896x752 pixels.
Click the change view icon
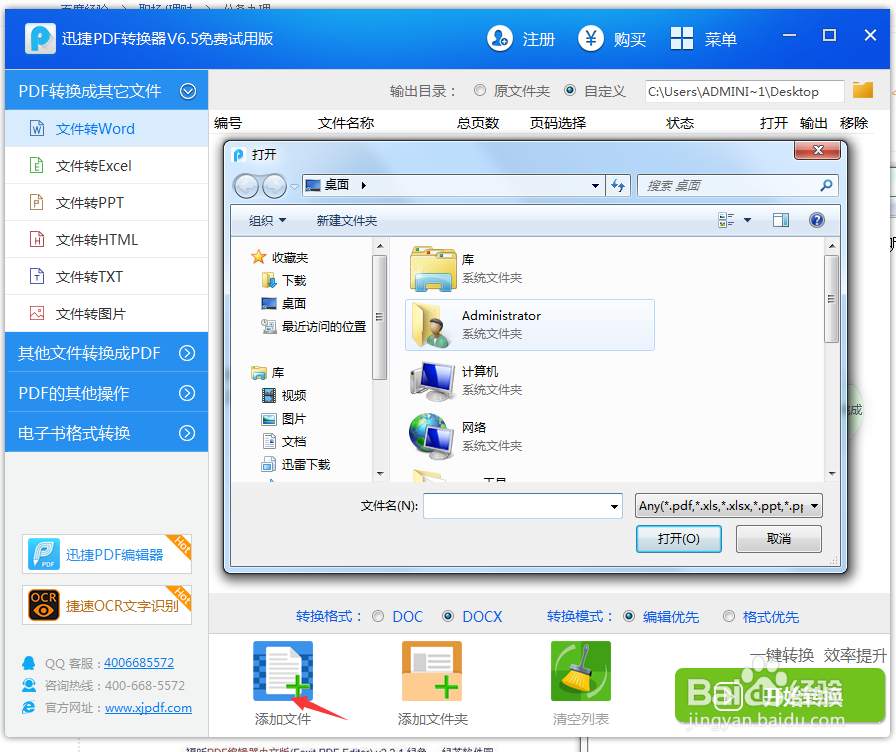click(726, 220)
